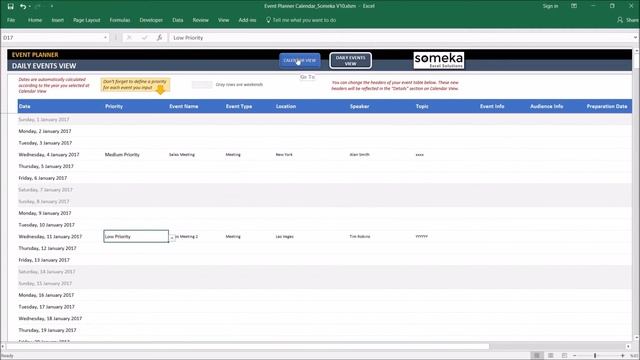Viewport: 640px width, 360px height.
Task: Click the Name Box showing D17
Action: click(52, 38)
